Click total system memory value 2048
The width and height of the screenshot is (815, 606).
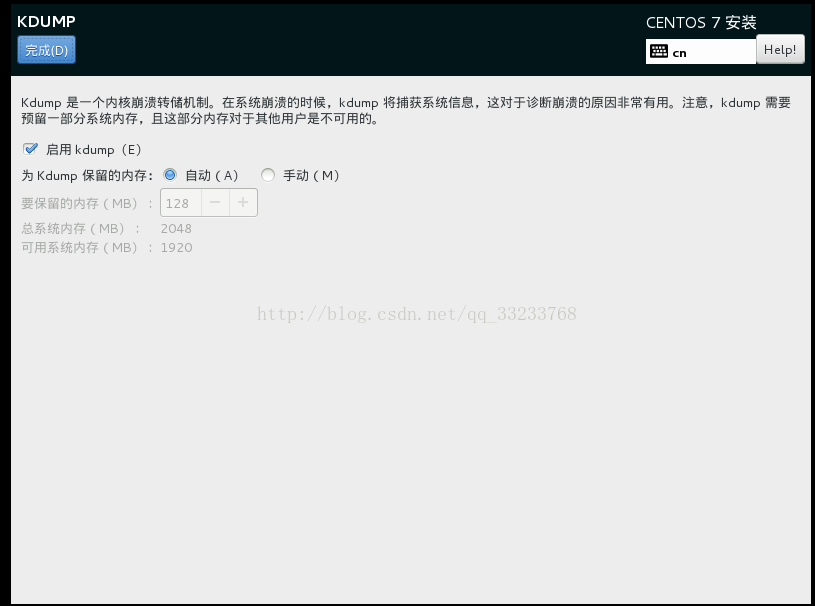pyautogui.click(x=176, y=229)
